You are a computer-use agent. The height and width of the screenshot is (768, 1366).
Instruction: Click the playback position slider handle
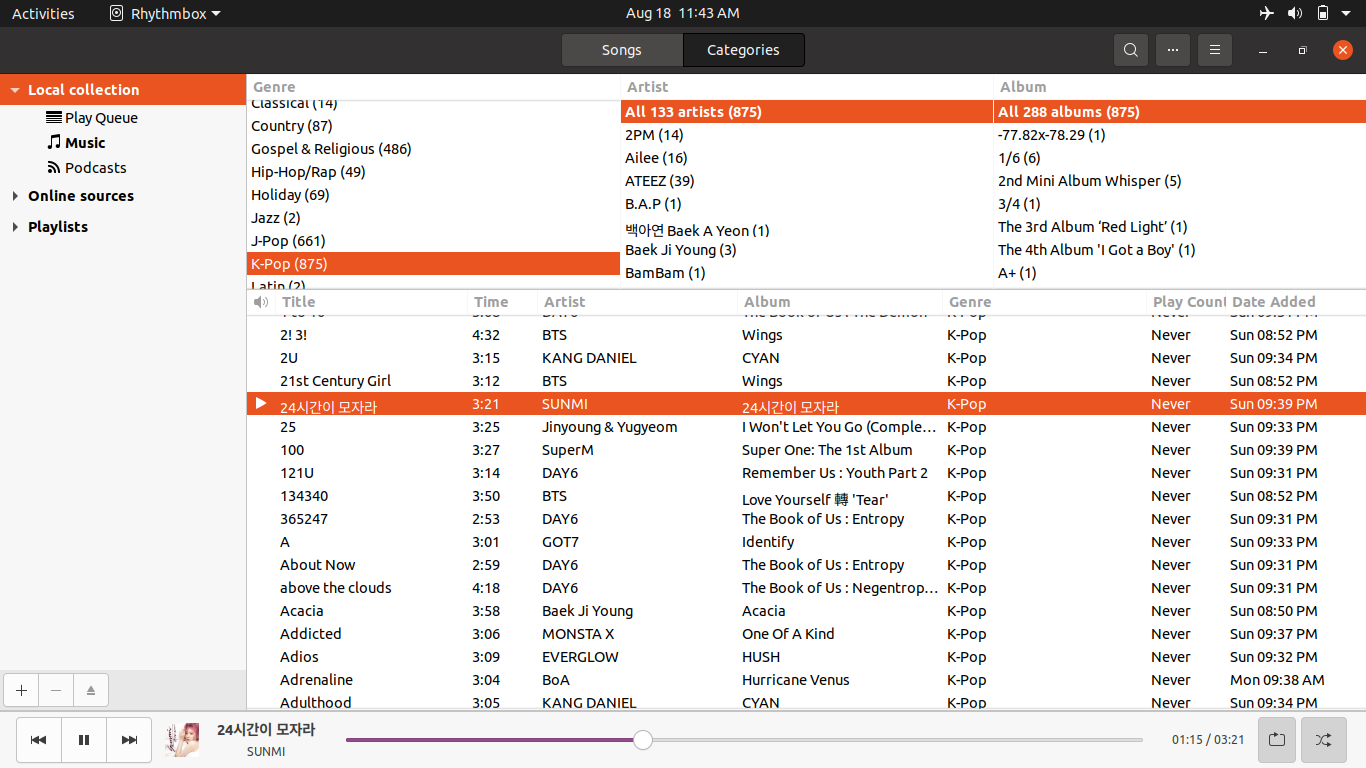coord(643,740)
